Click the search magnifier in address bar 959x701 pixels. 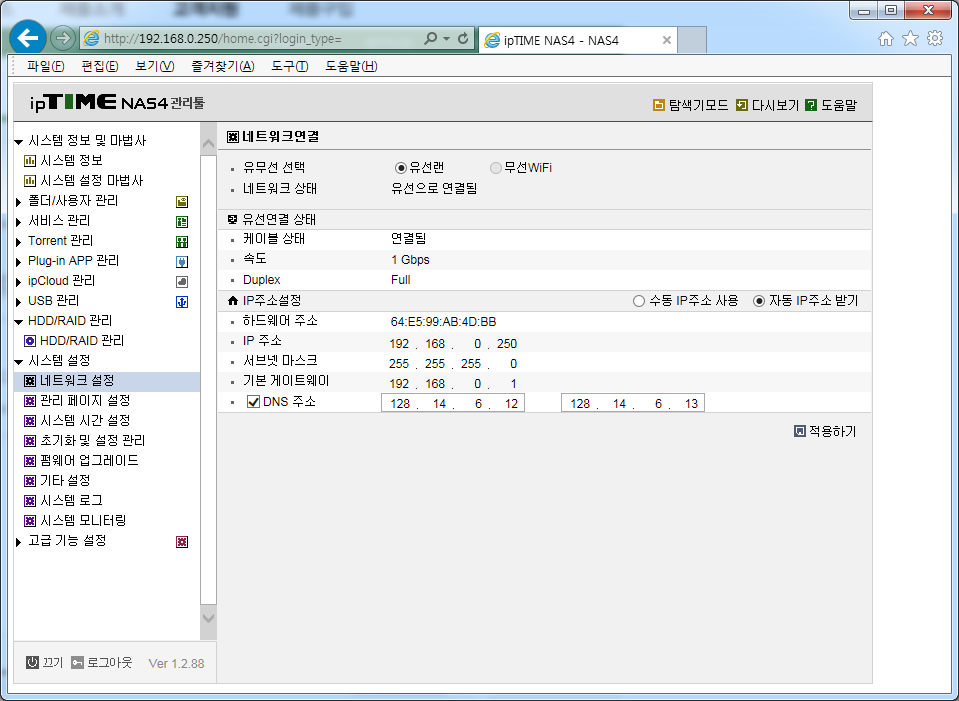click(x=431, y=39)
